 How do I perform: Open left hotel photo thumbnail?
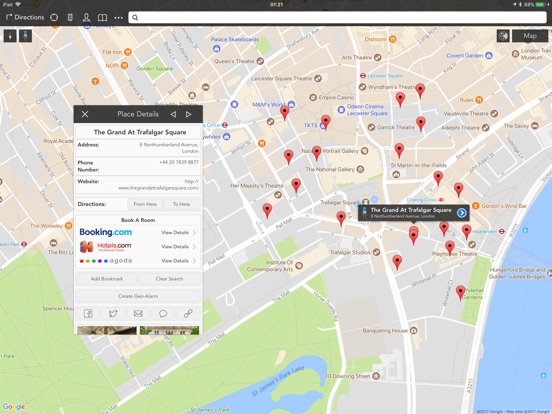coord(107,330)
